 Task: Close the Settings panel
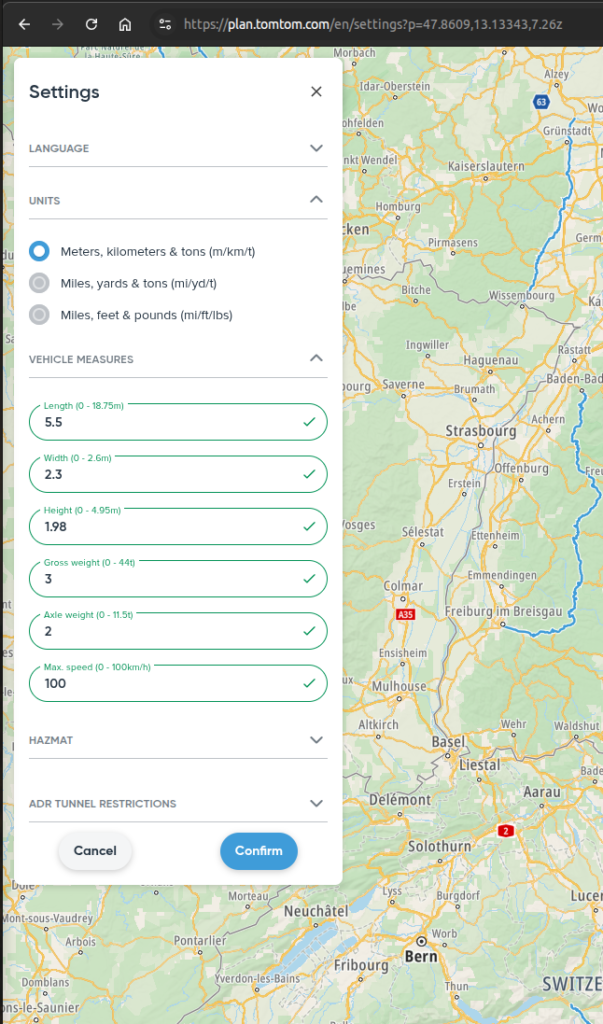[x=316, y=91]
